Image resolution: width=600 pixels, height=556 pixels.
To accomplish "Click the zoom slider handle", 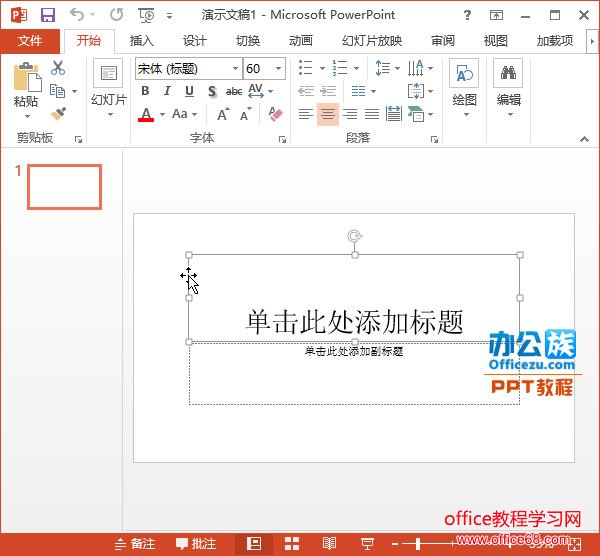I will (418, 544).
